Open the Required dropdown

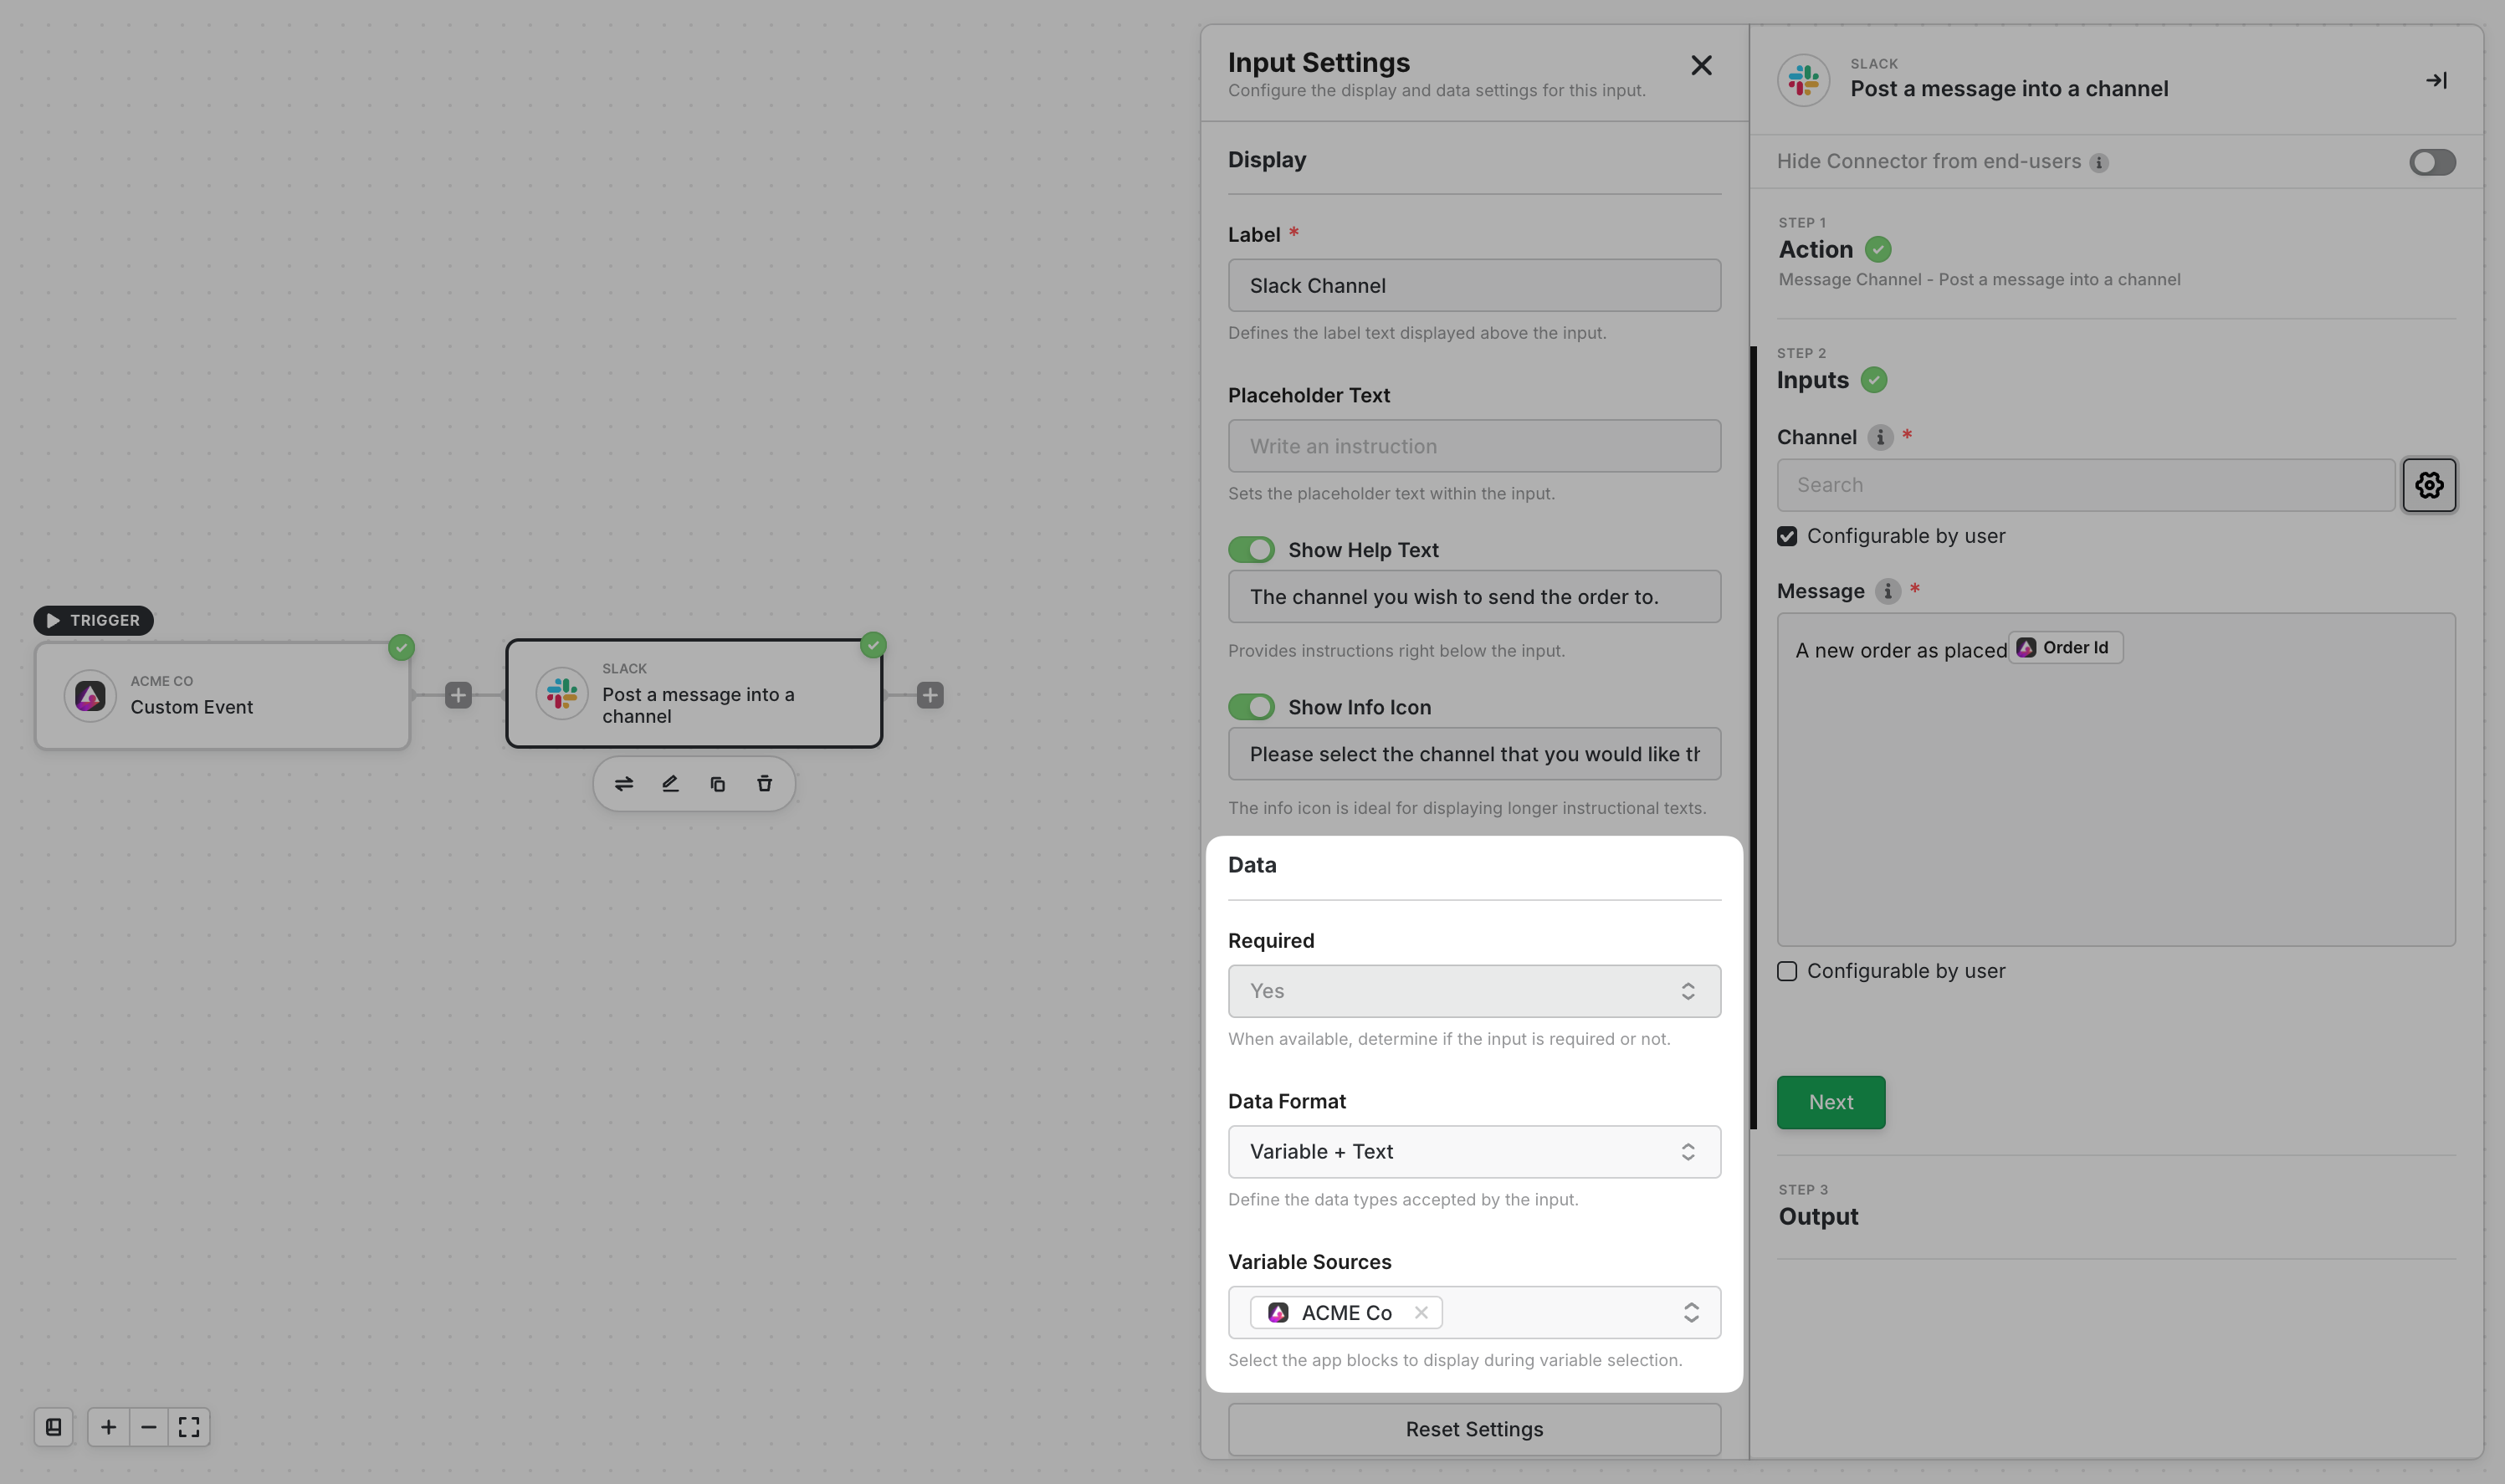(1473, 991)
